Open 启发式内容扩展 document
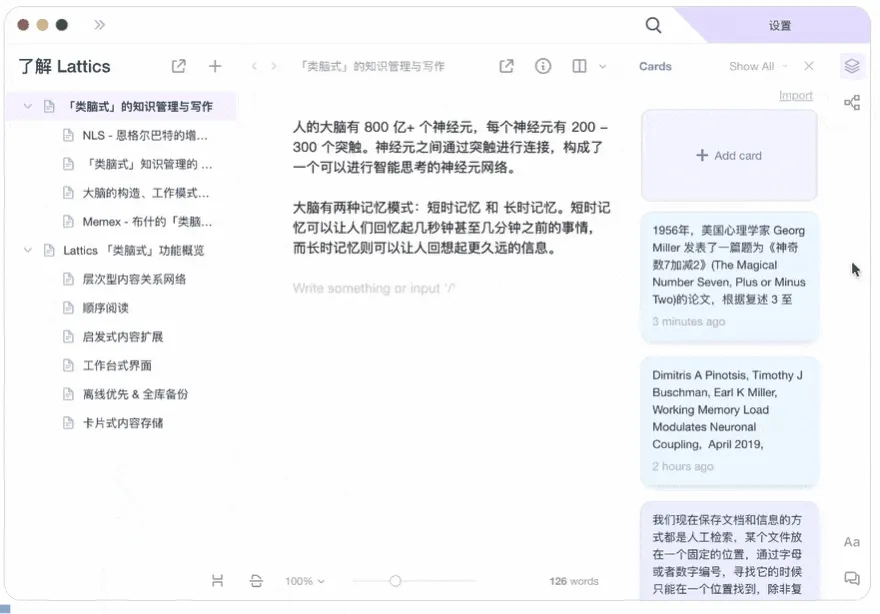The image size is (880, 614). pyautogui.click(x=122, y=337)
